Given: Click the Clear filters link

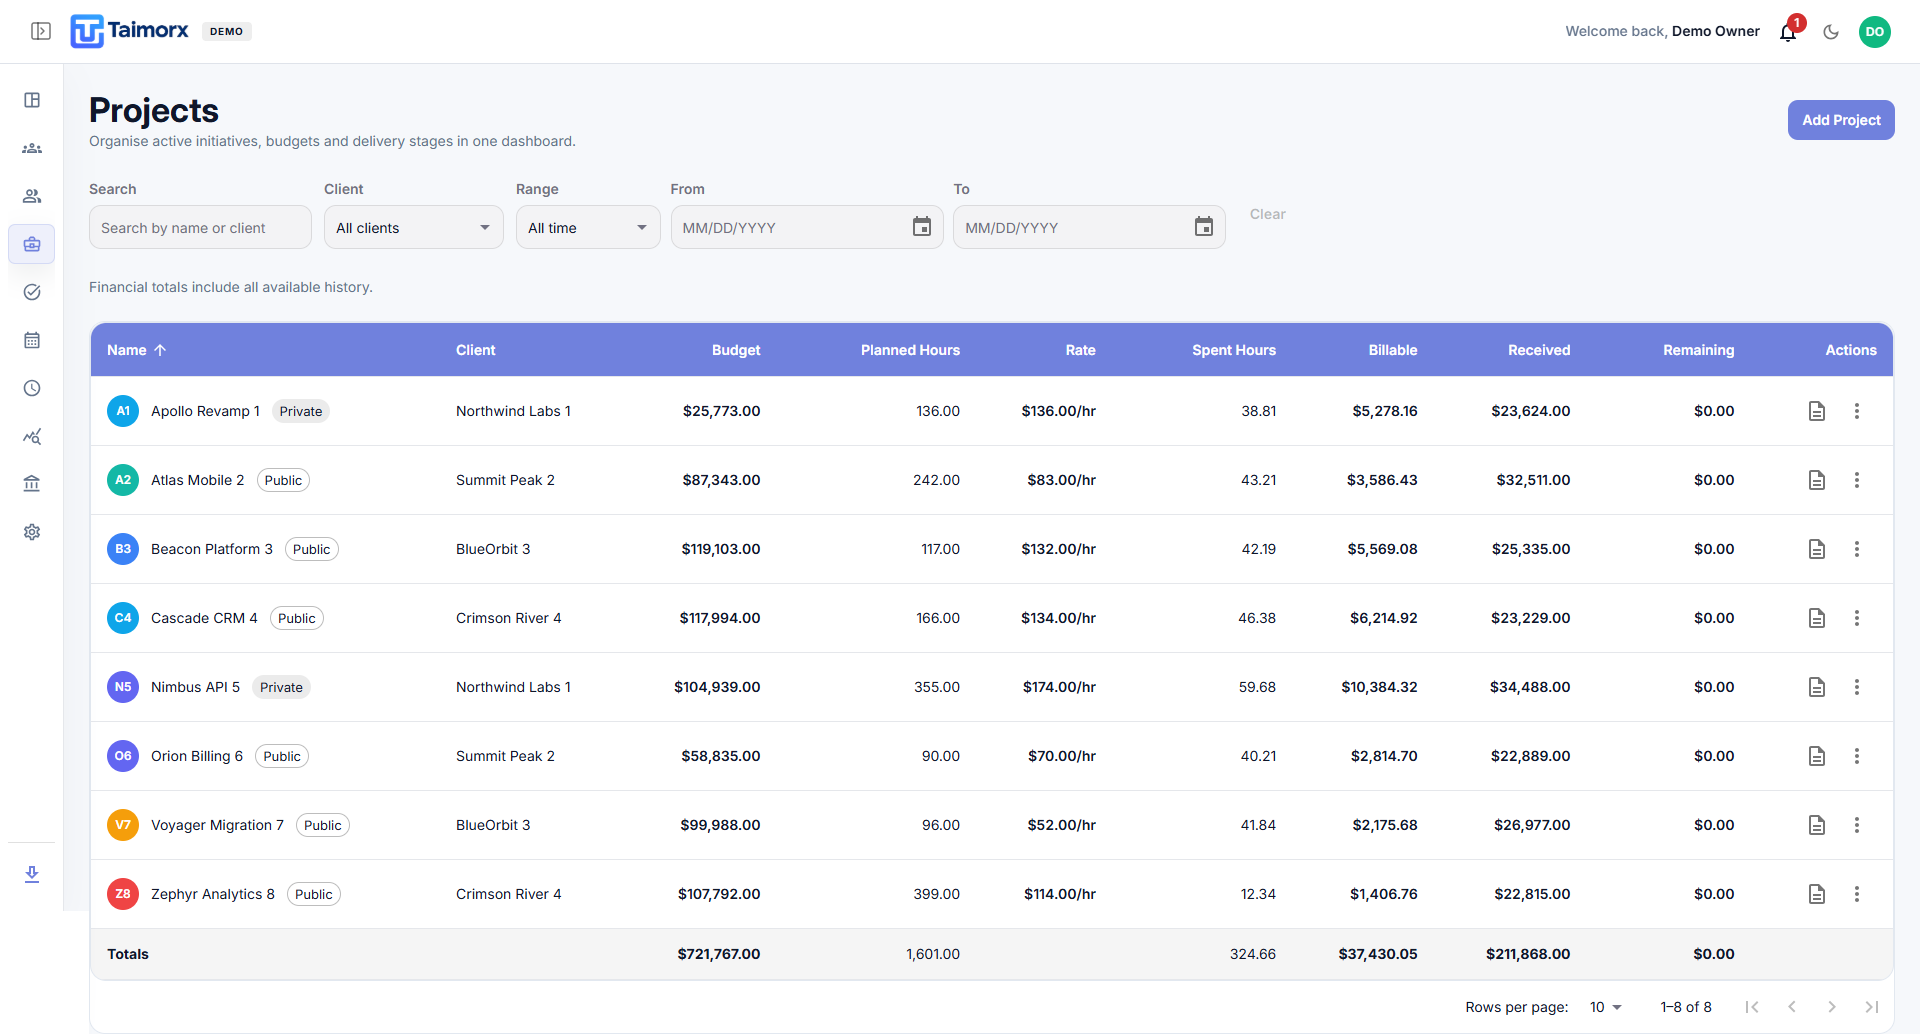Looking at the screenshot, I should tap(1267, 214).
